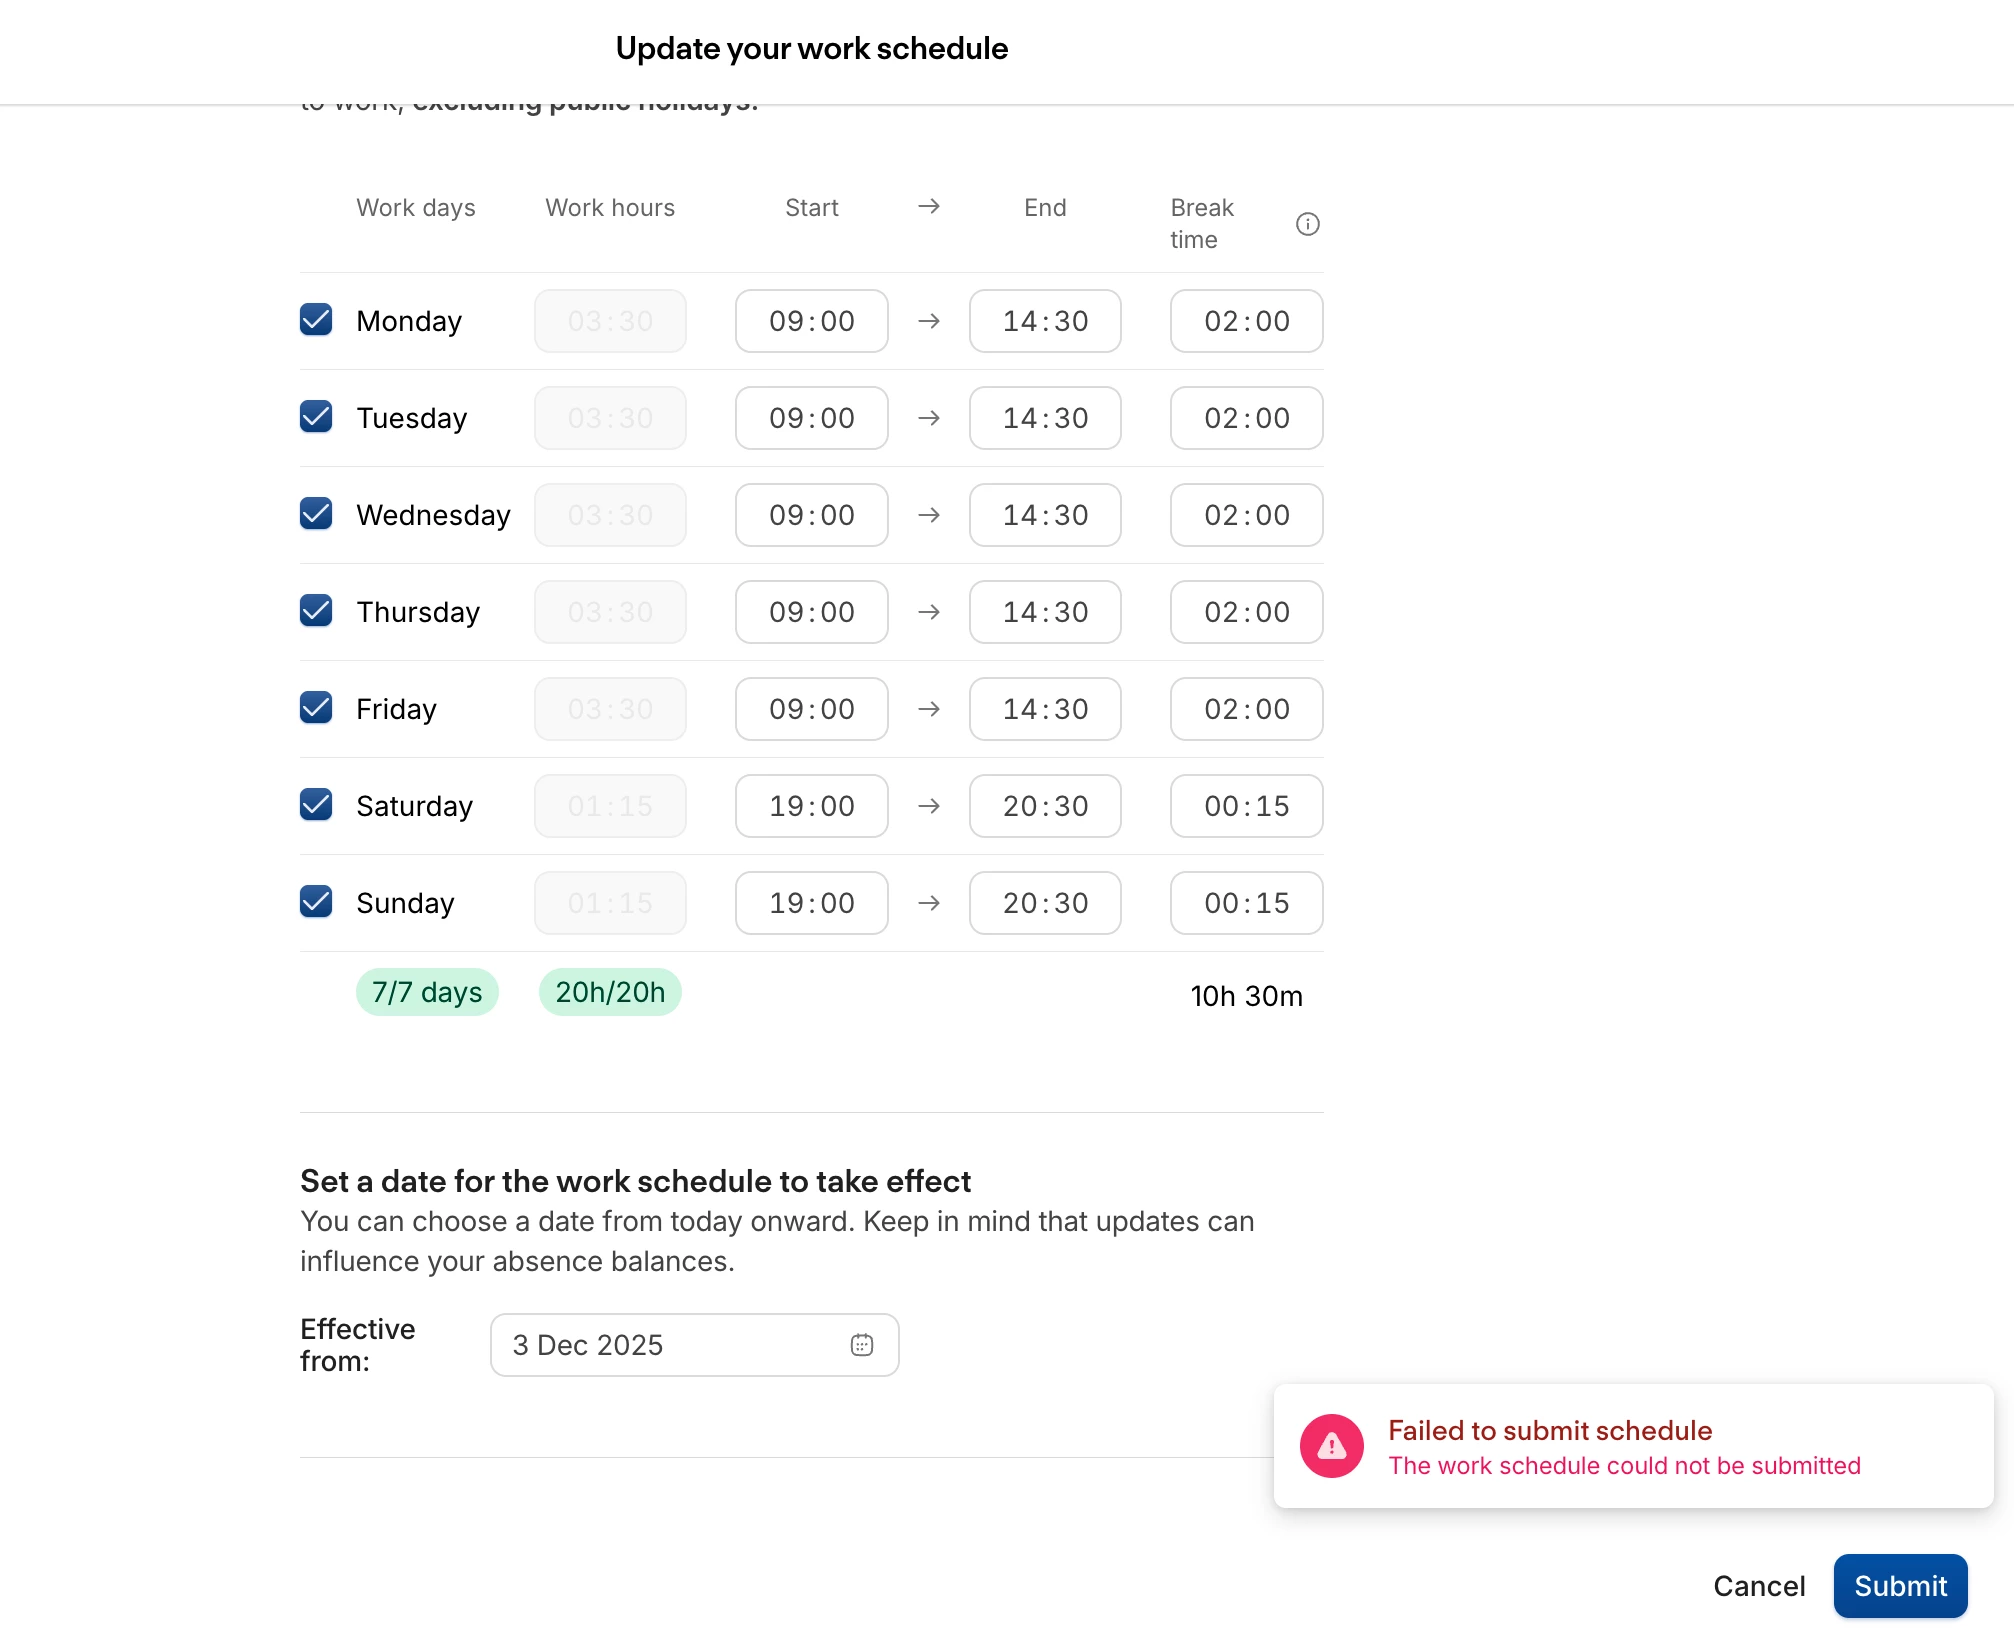
Task: Click Sunday's 20:30 end time field
Action: point(1044,903)
